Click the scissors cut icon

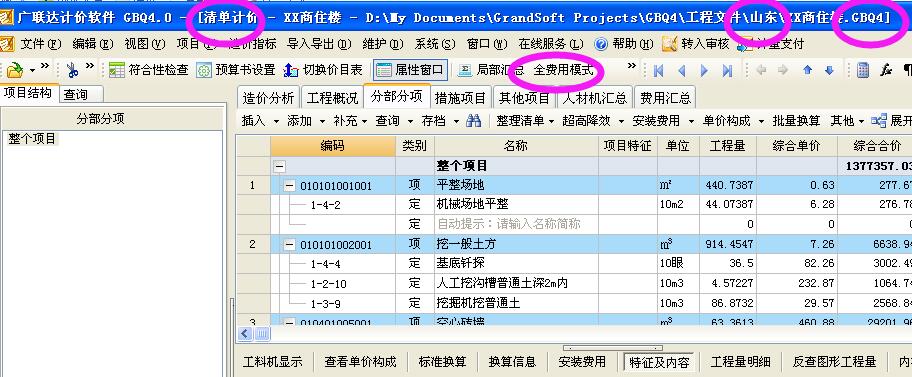click(72, 70)
